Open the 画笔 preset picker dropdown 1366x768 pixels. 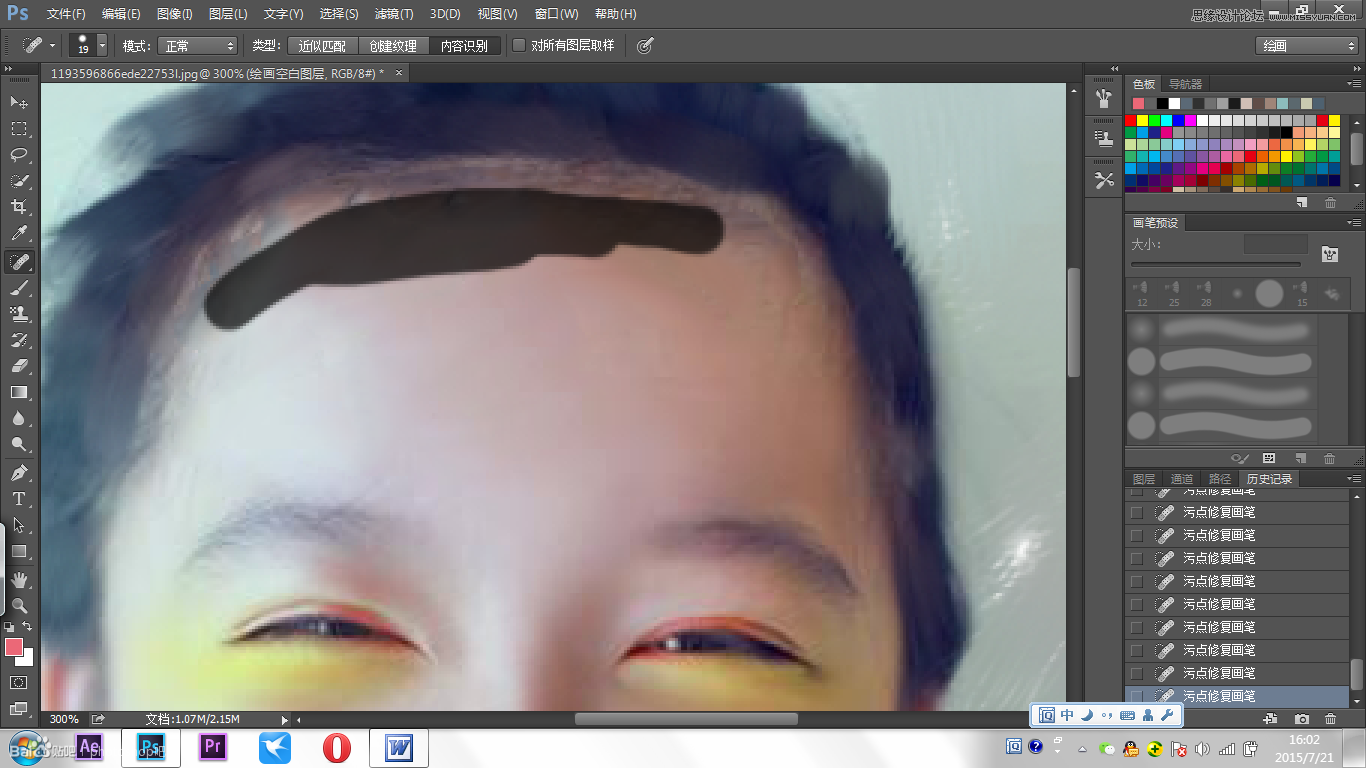[x=100, y=45]
